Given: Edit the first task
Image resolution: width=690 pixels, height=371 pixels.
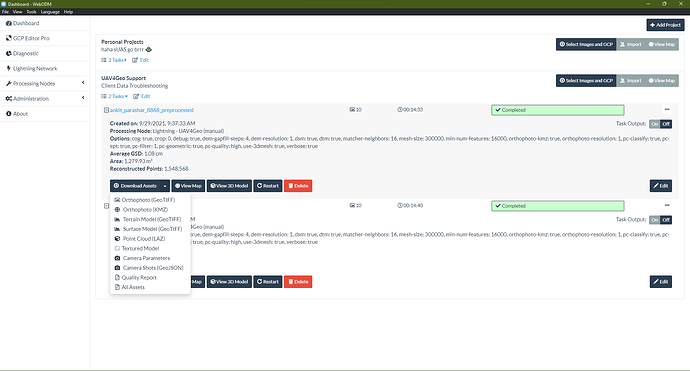Looking at the screenshot, I should (x=661, y=186).
